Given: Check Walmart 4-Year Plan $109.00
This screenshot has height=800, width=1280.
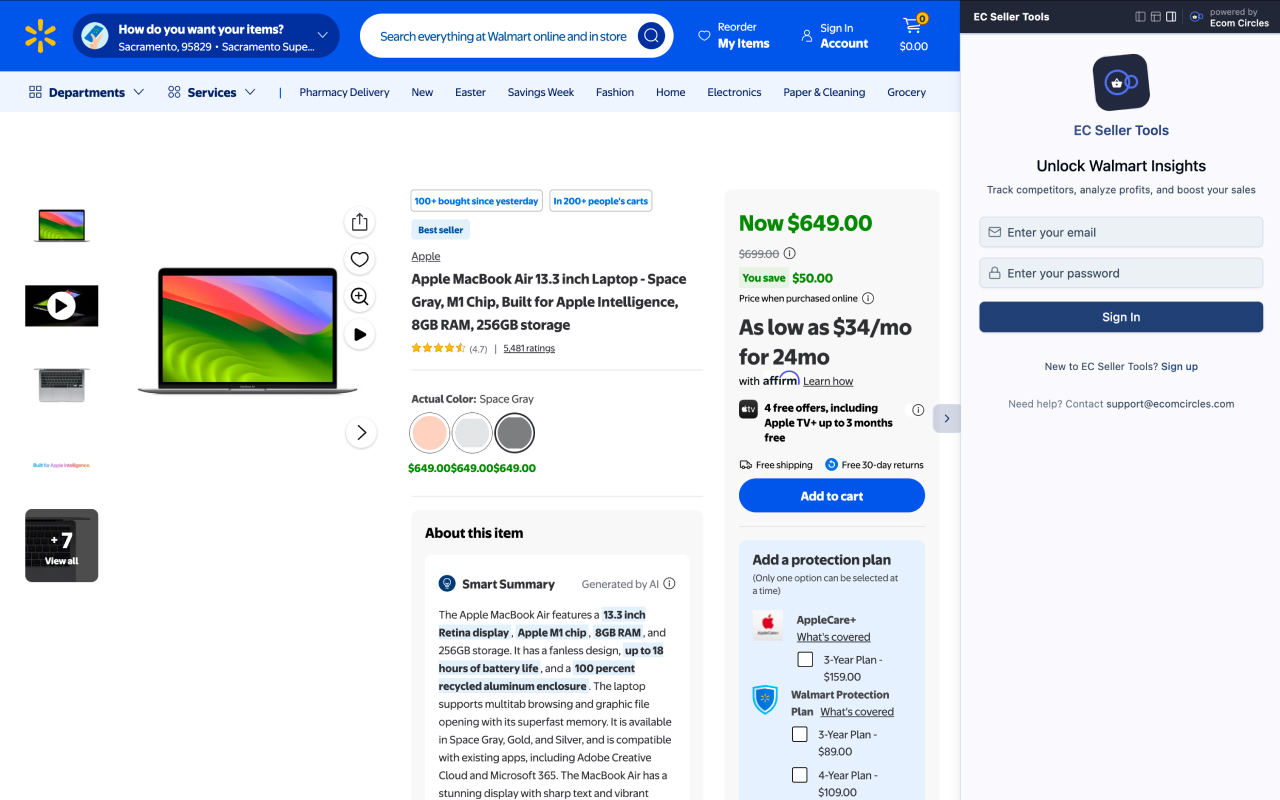Looking at the screenshot, I should point(799,775).
